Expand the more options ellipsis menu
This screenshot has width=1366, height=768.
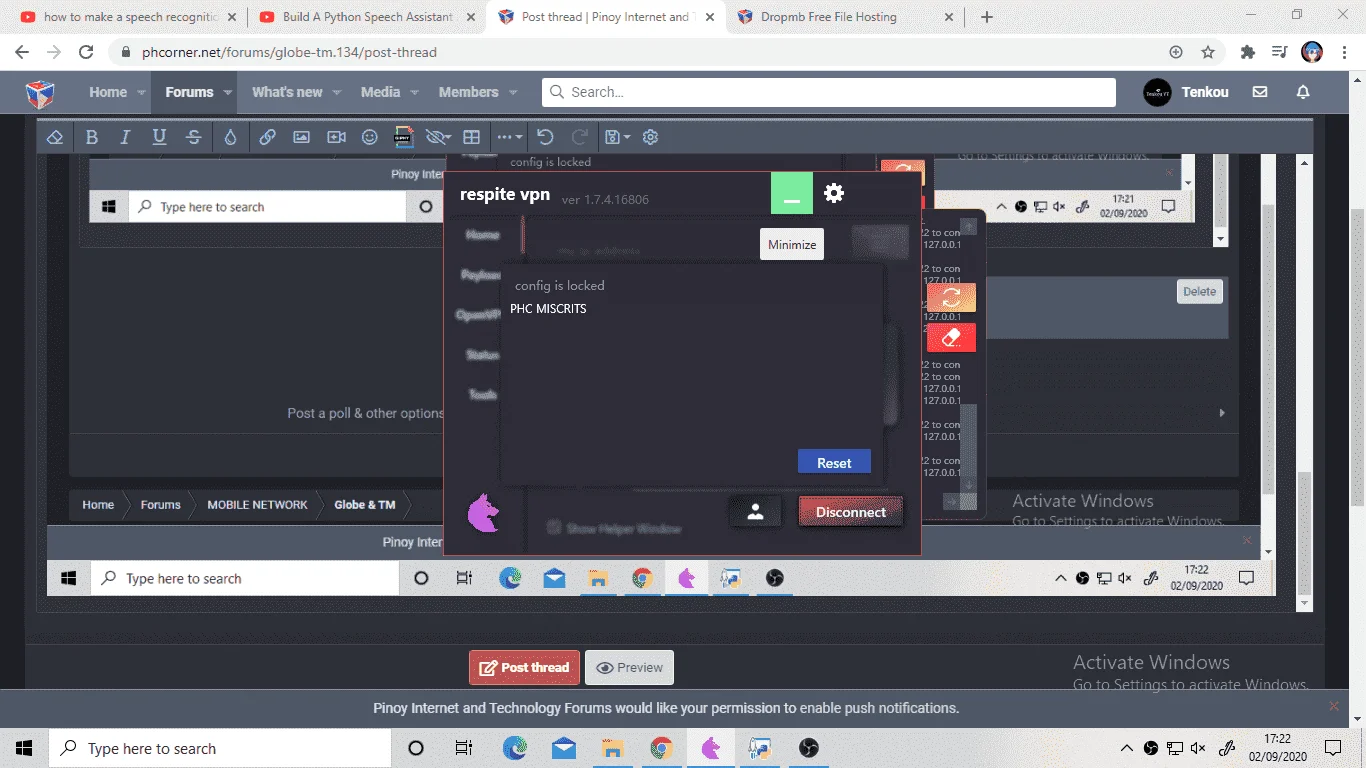point(509,137)
